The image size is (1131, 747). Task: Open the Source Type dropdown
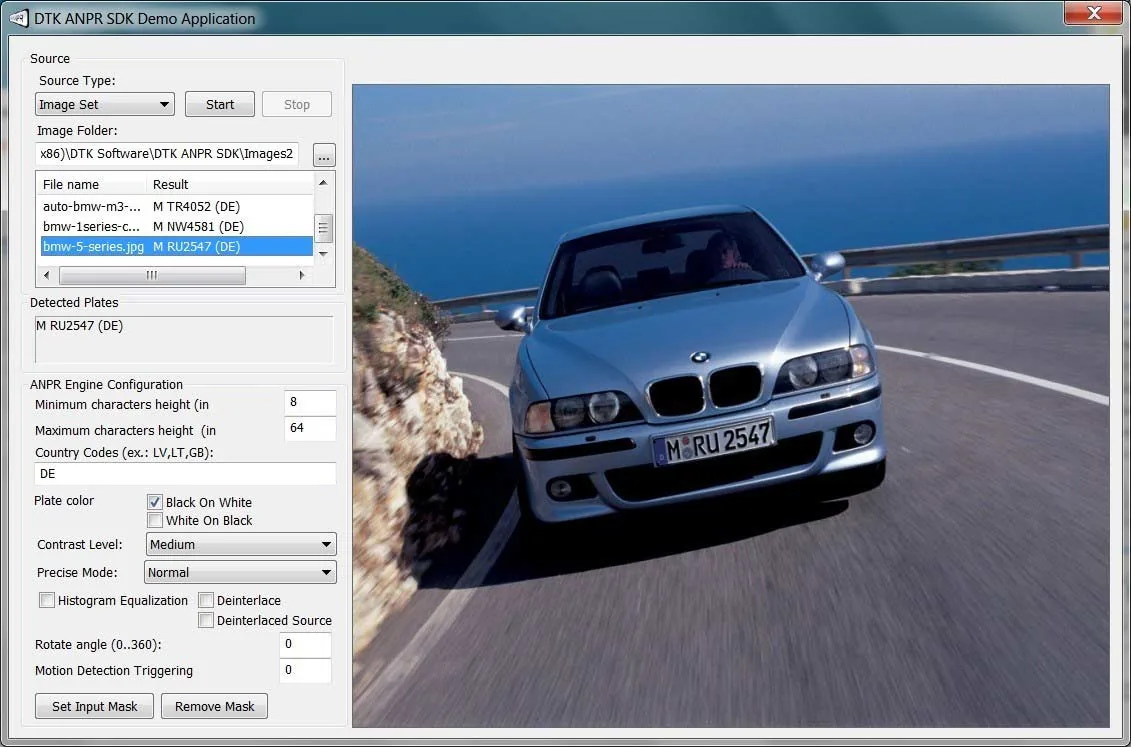click(x=105, y=105)
